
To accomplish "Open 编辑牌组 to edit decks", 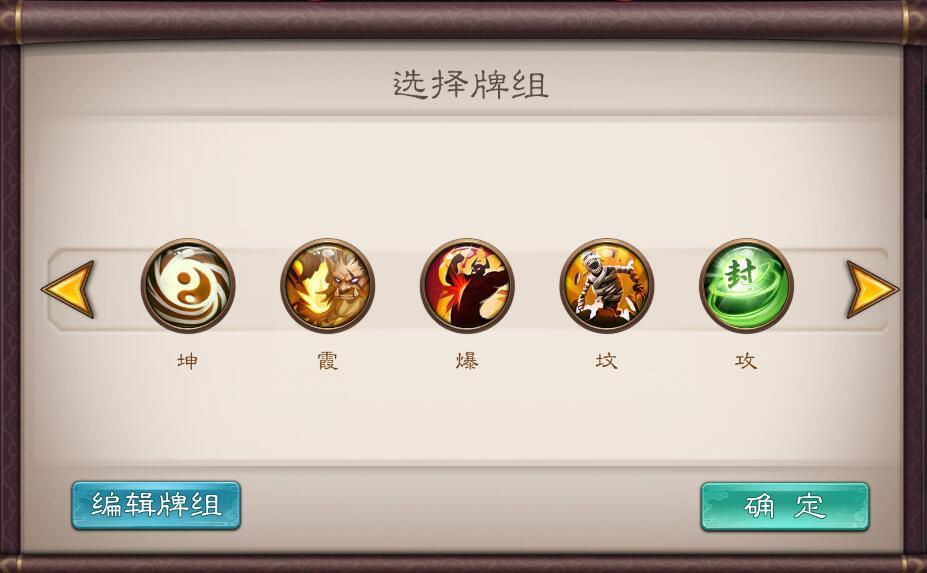I will point(156,506).
